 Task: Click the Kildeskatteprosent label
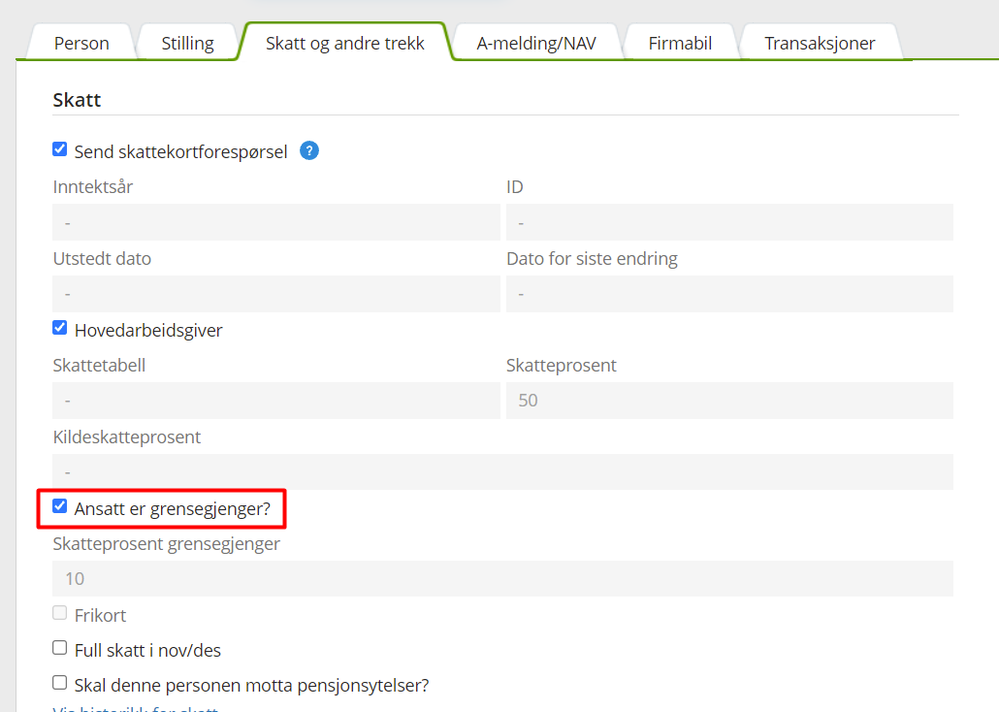127,437
